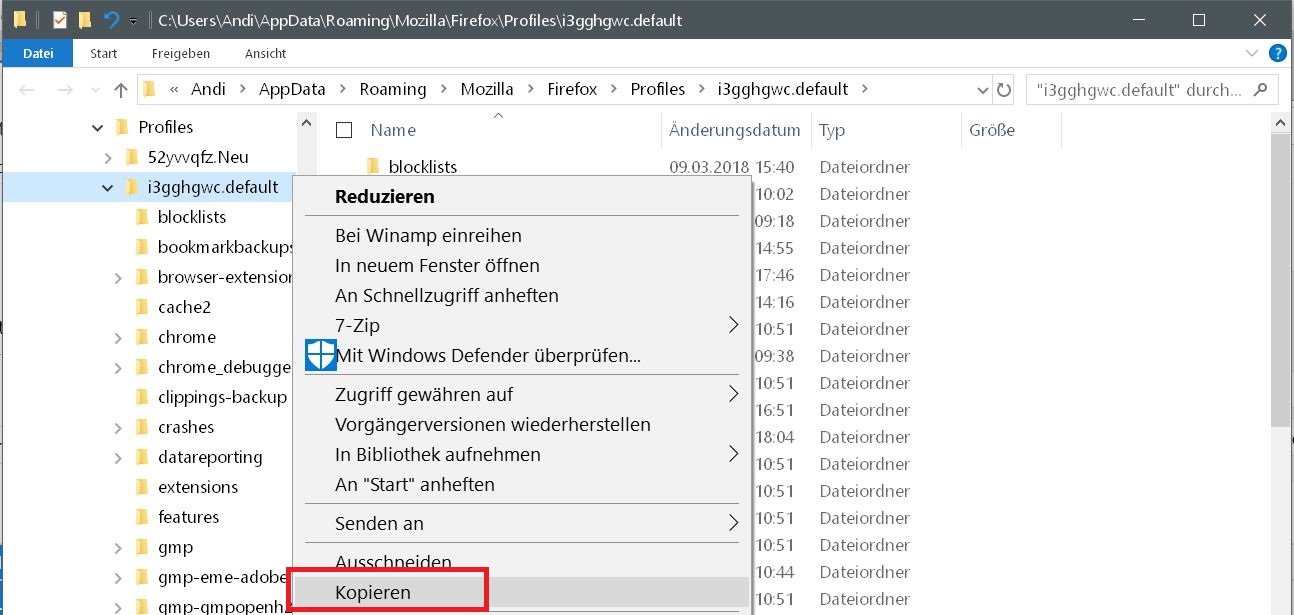
Task: Open the Datei ribbon tab
Action: coord(38,53)
